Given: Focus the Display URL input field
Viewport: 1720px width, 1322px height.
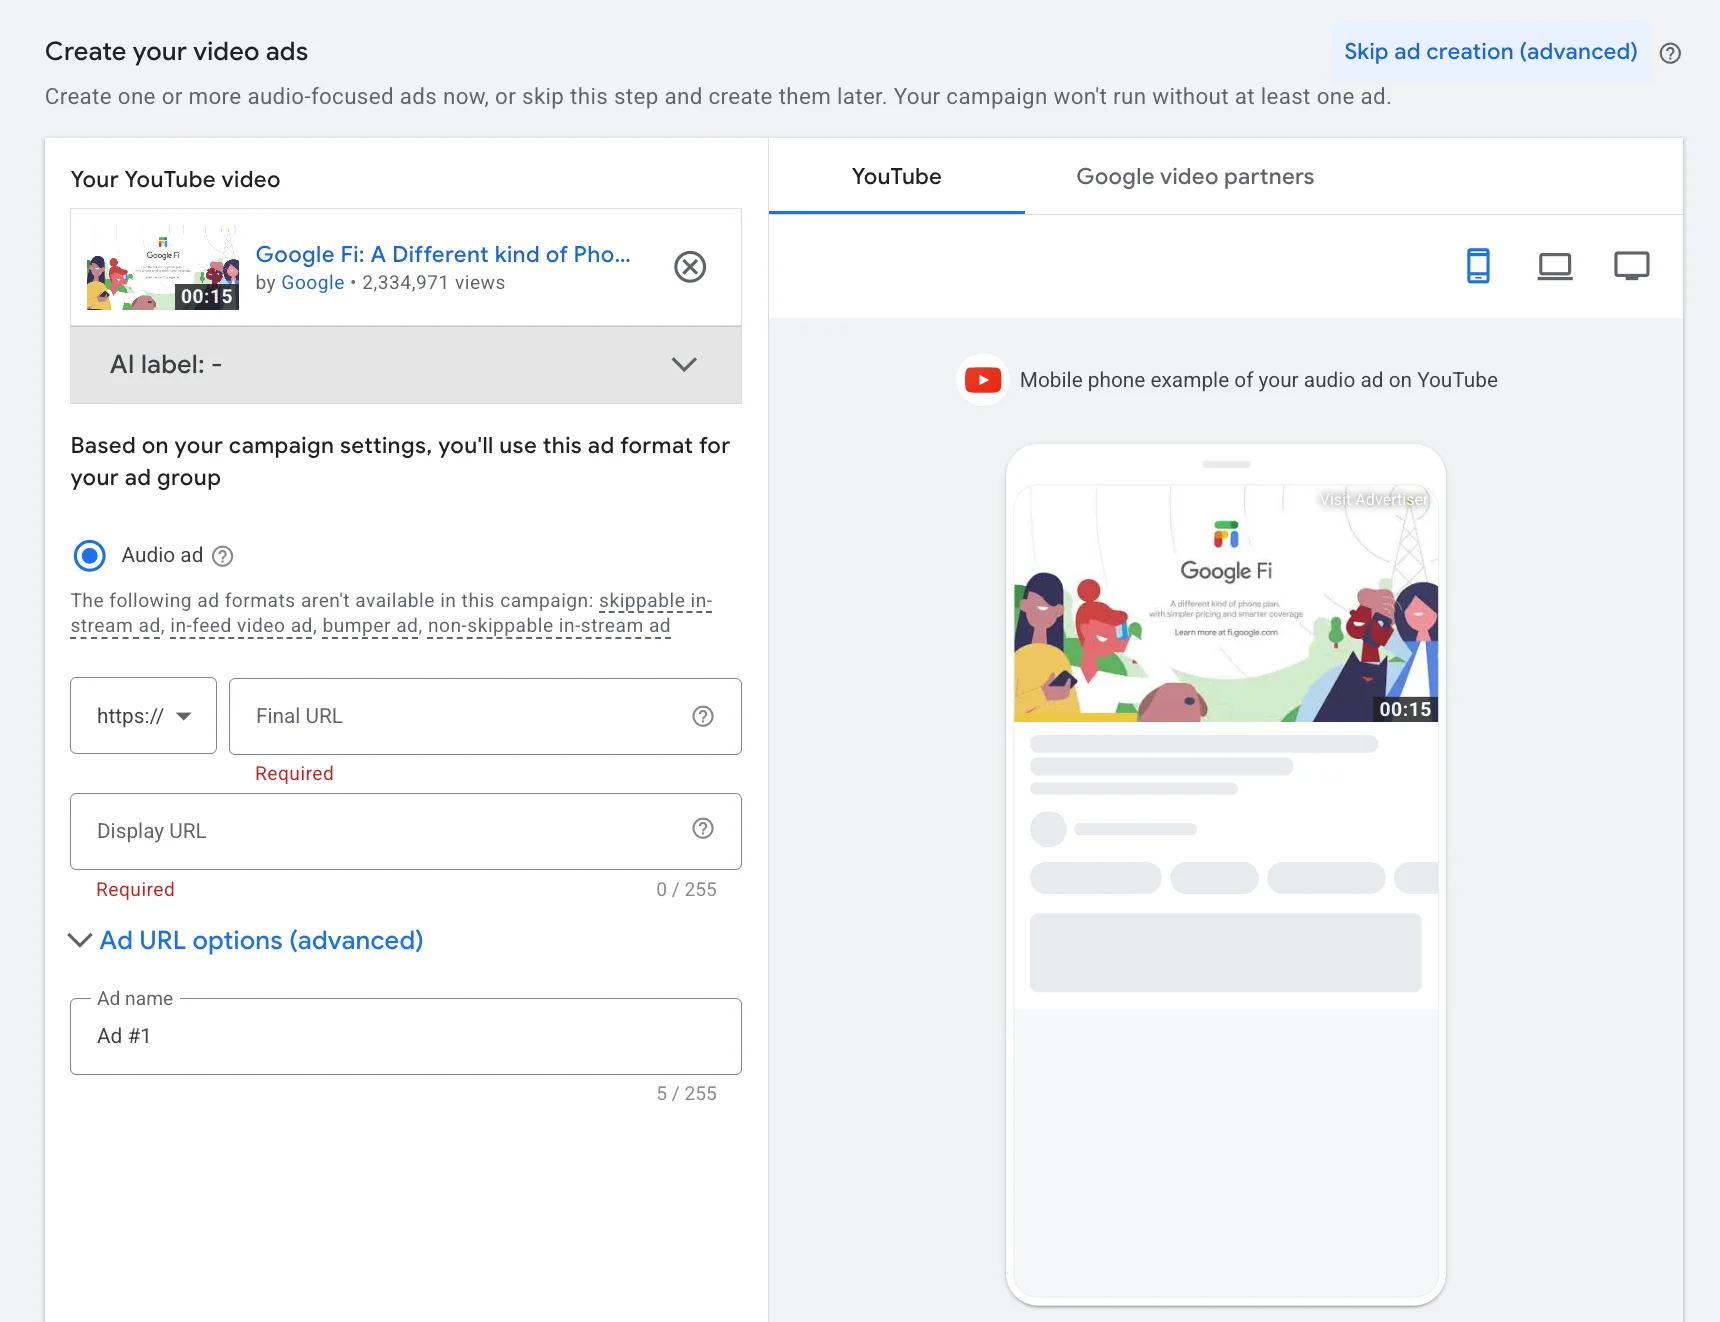Looking at the screenshot, I should click(x=406, y=831).
